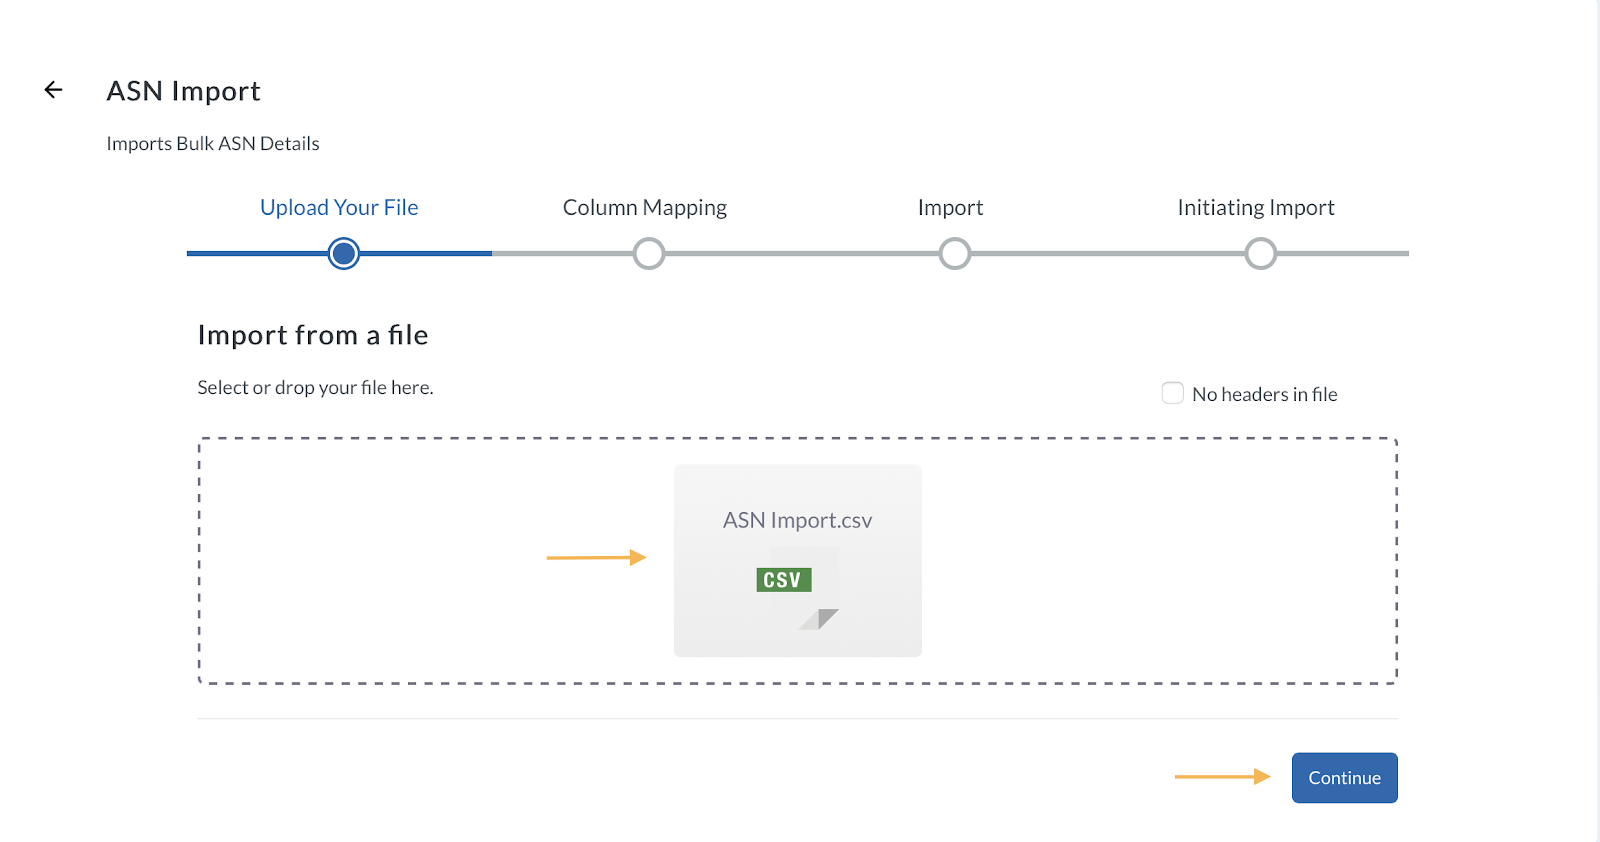Select the Upload Your File blue link
Image resolution: width=1600 pixels, height=842 pixels.
pyautogui.click(x=339, y=207)
